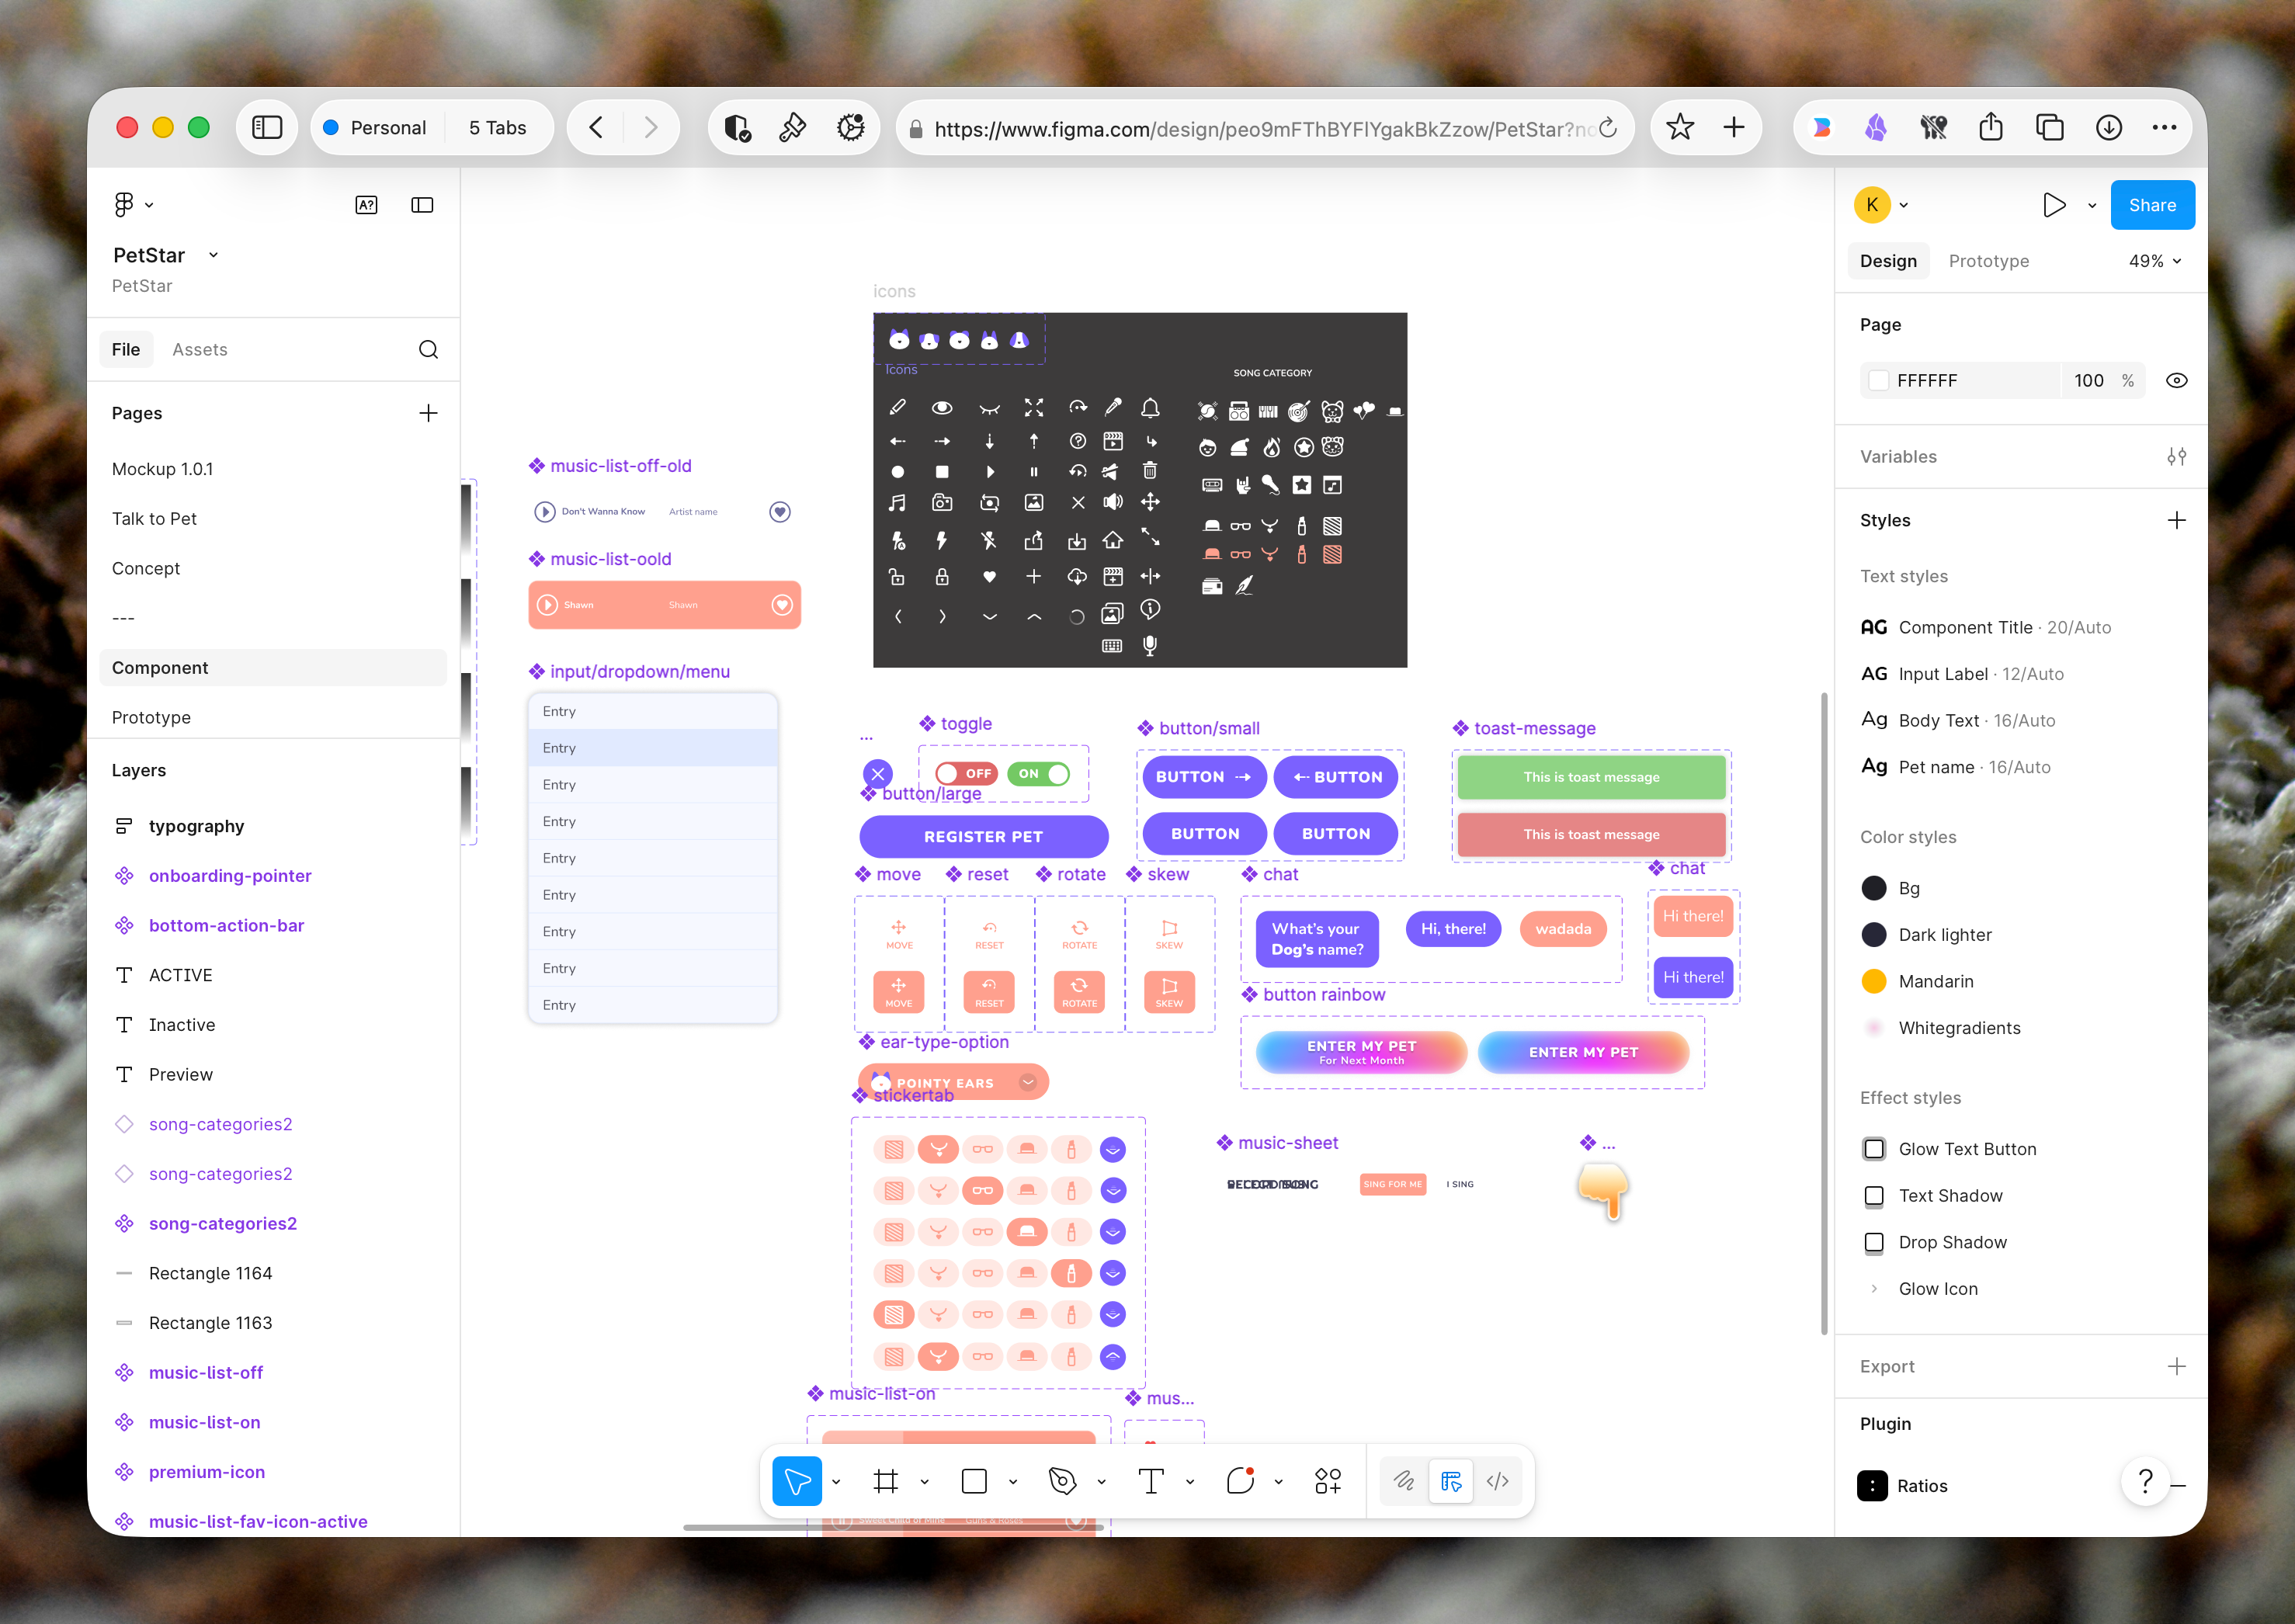This screenshot has height=1624, width=2295.
Task: Select the Move tool in bottom toolbar
Action: [x=797, y=1480]
